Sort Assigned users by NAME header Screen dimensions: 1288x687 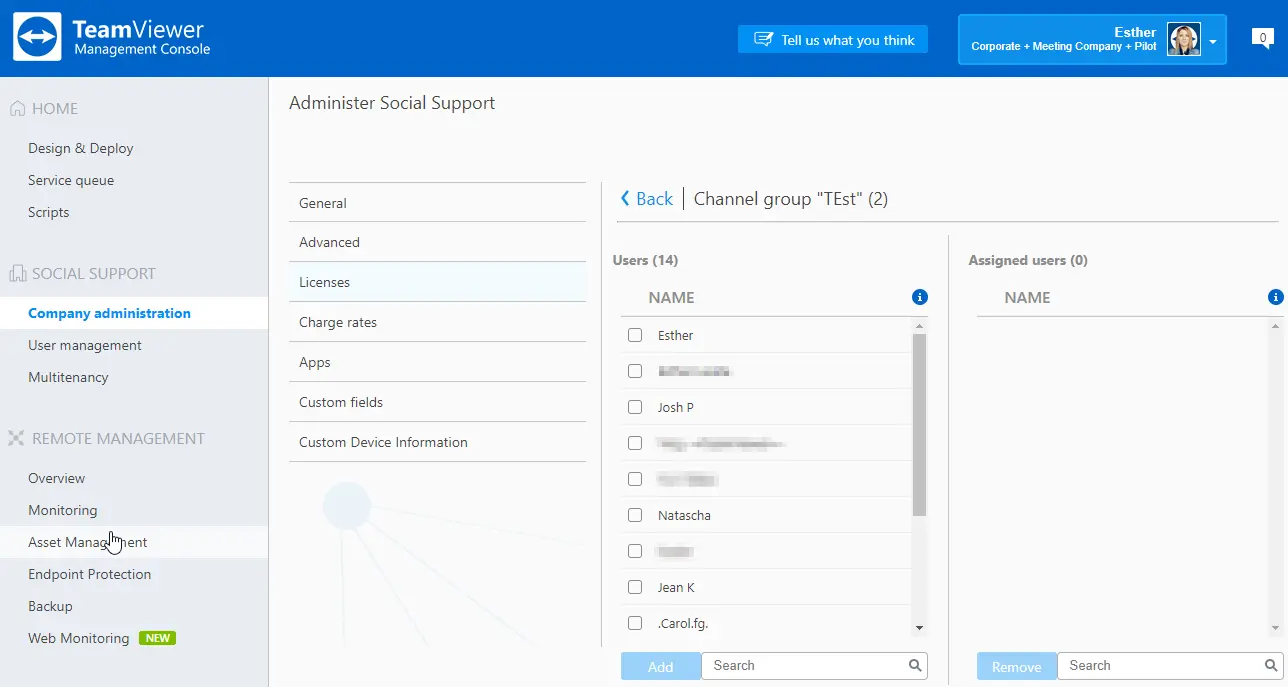[1027, 297]
